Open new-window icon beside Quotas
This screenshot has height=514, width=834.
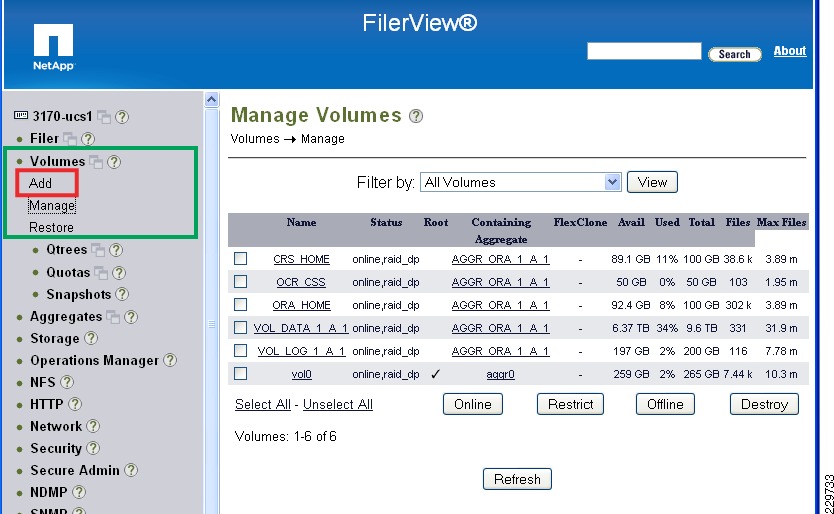[x=102, y=273]
